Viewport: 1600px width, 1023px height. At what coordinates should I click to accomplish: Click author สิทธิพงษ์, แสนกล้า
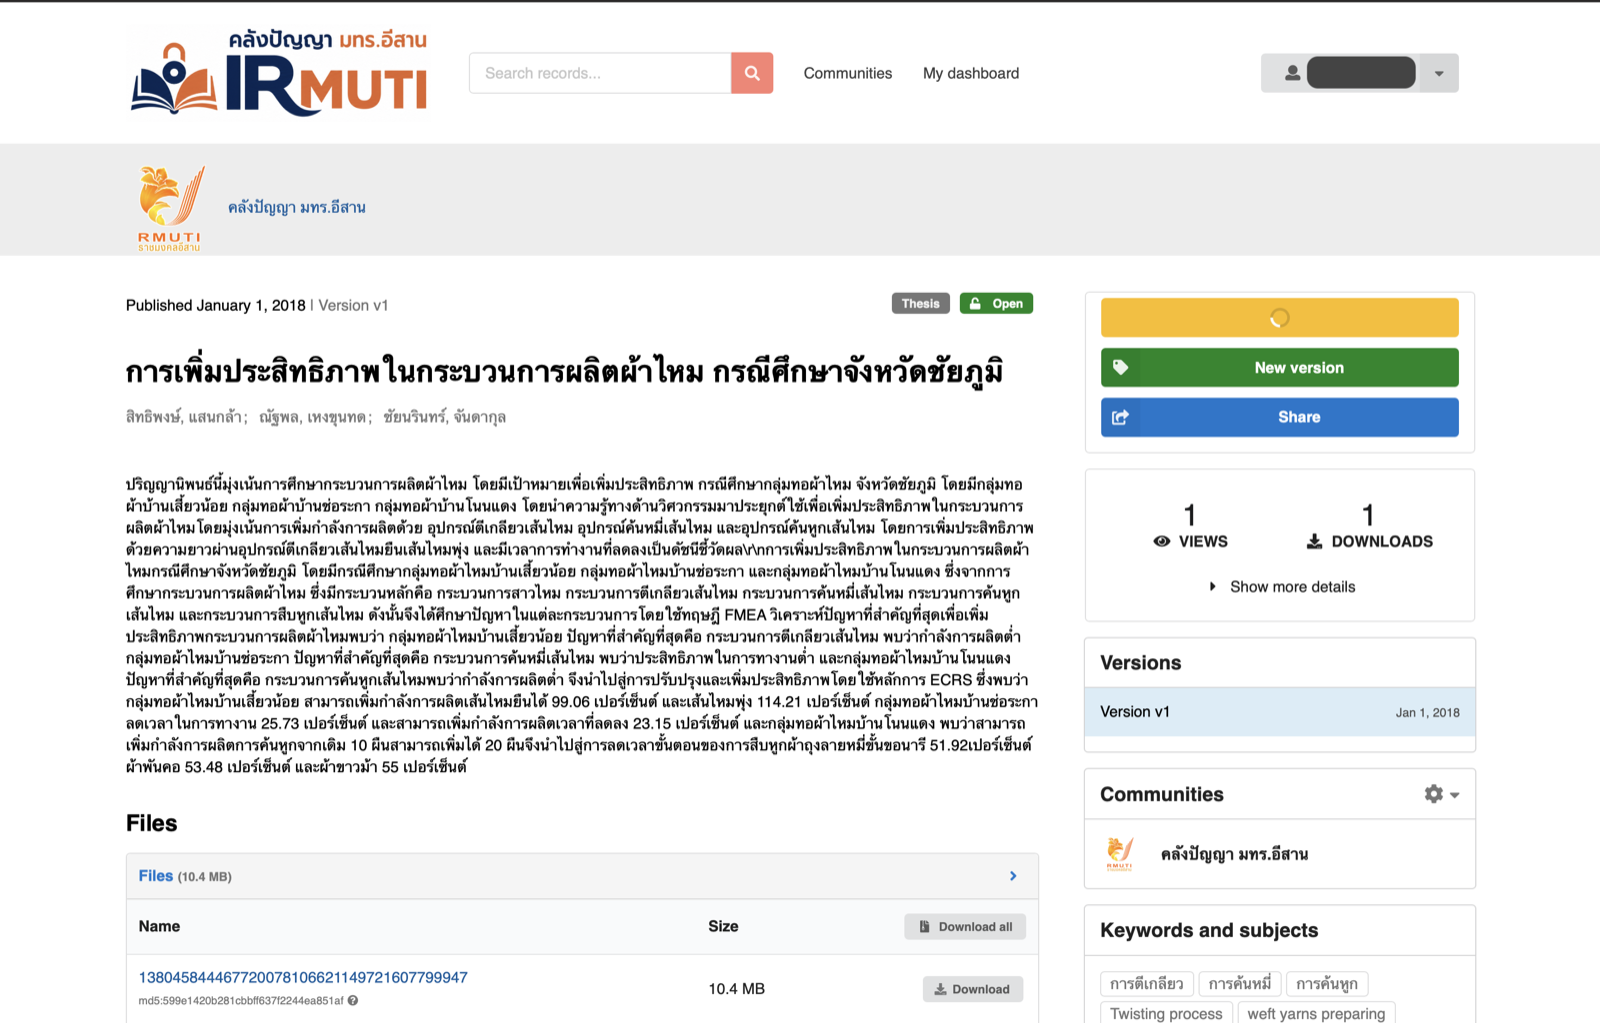(x=186, y=417)
